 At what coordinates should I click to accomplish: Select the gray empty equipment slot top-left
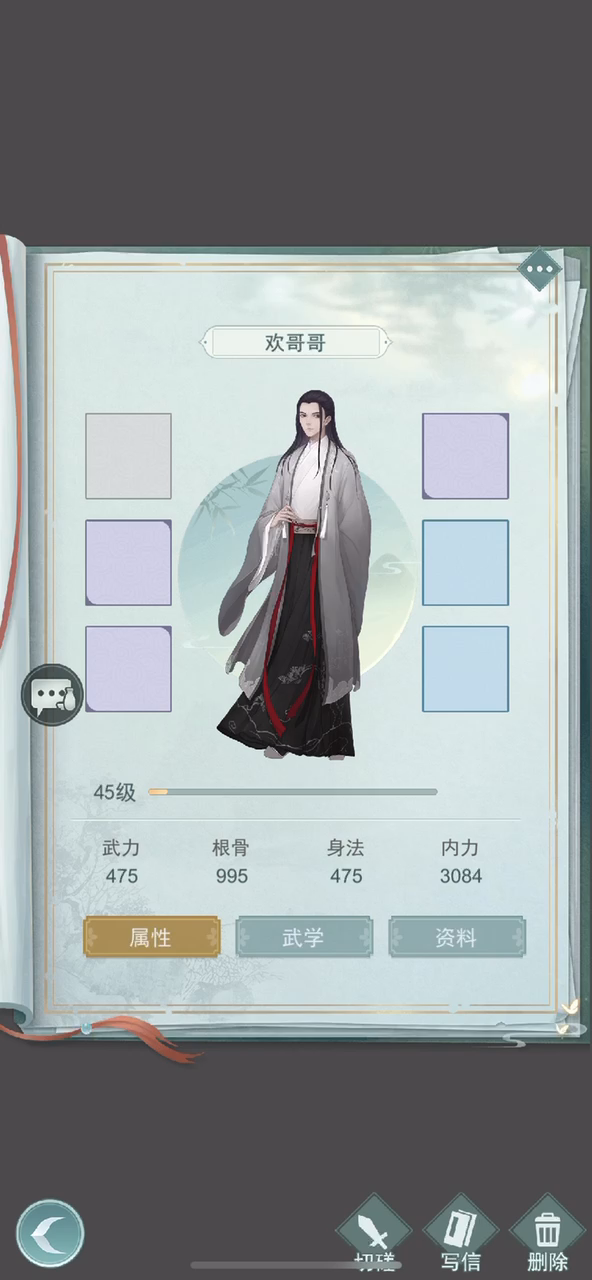(128, 456)
